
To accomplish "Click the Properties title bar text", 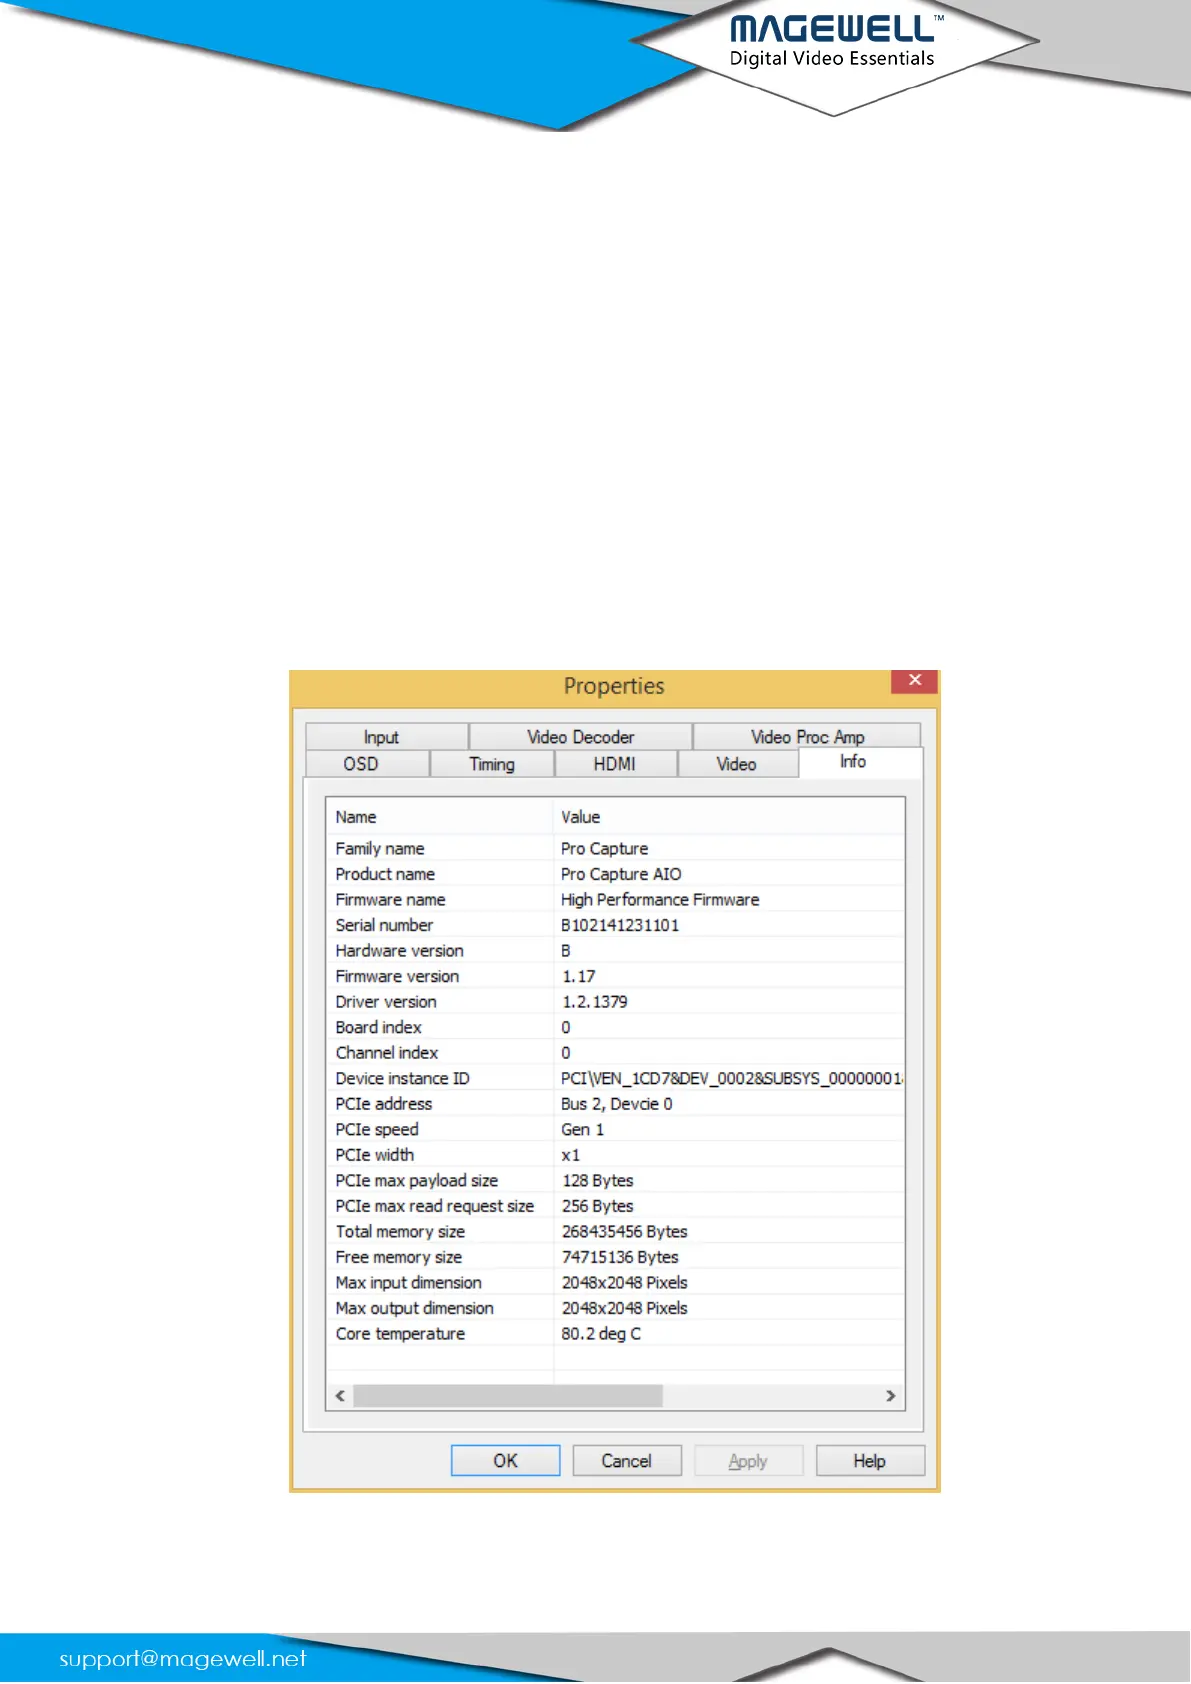I will click(x=614, y=686).
